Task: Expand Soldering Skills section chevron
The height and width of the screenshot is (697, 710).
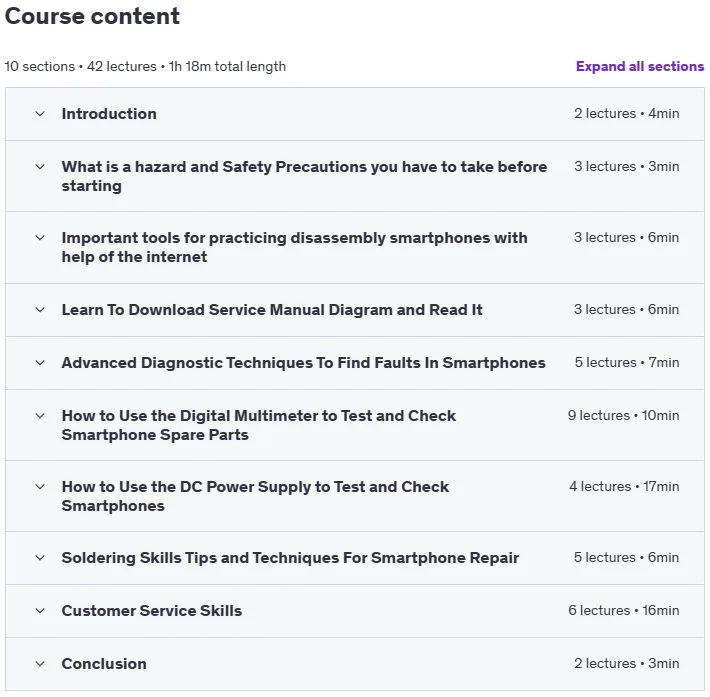Action: tap(40, 558)
